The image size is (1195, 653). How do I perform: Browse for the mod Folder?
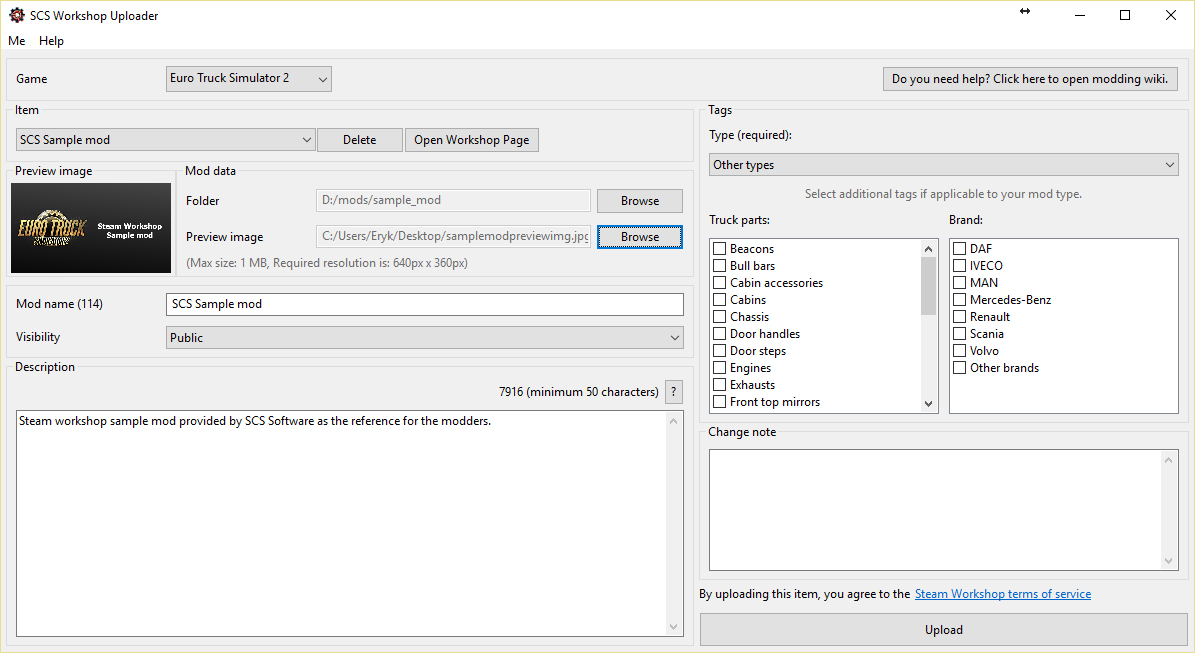pos(639,201)
